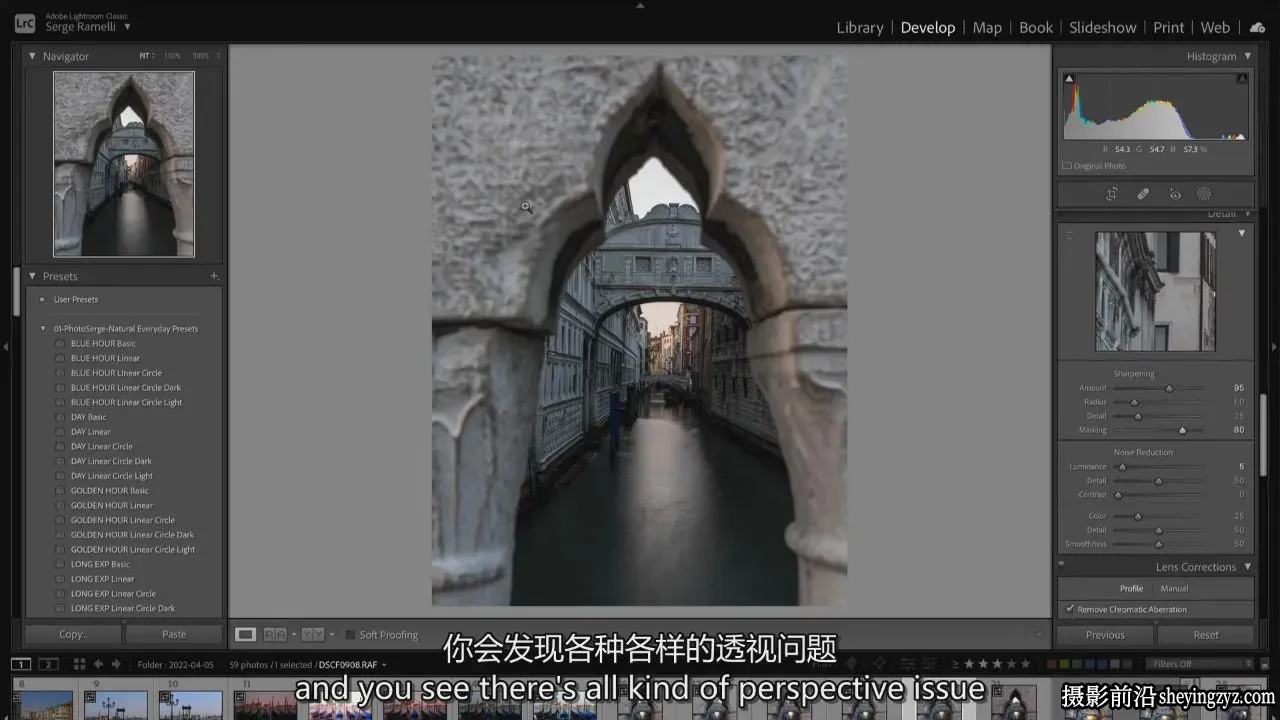
Task: Enable the Original Photo checkbox
Action: (1067, 166)
